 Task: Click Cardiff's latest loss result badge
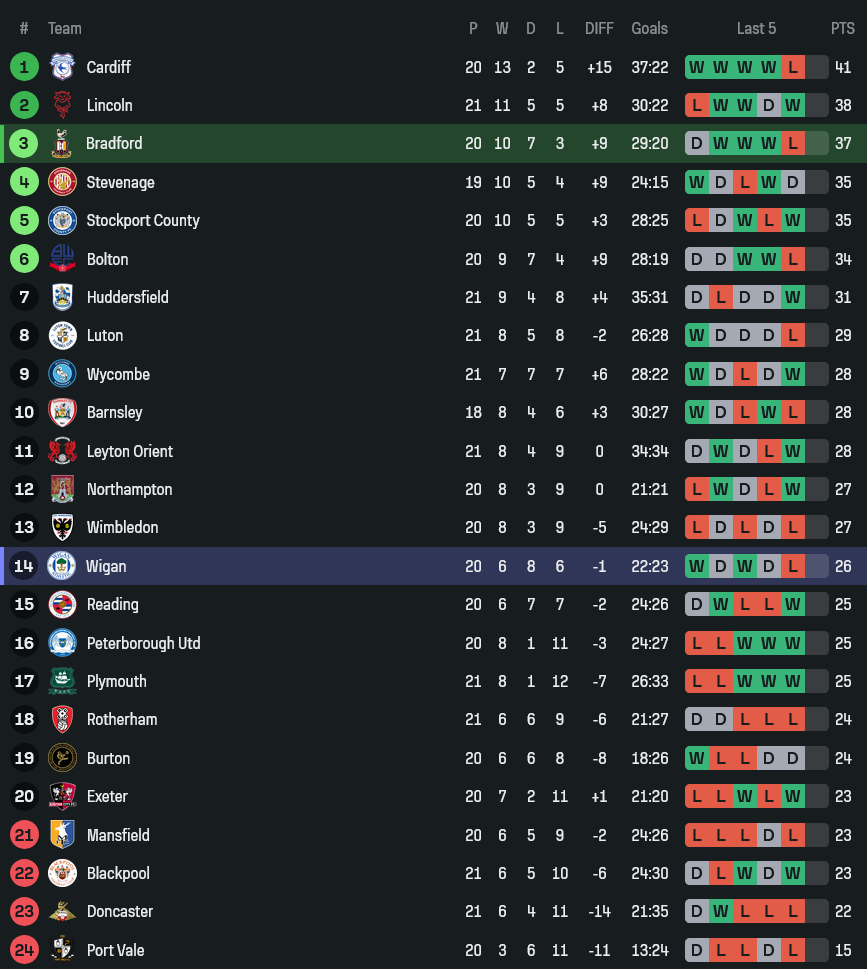tap(793, 67)
